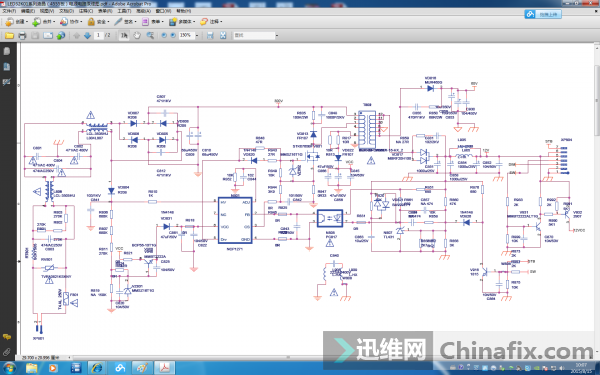Click the email envelope icon
Image resolution: width=600 pixels, height=375 pixels.
(x=48, y=36)
